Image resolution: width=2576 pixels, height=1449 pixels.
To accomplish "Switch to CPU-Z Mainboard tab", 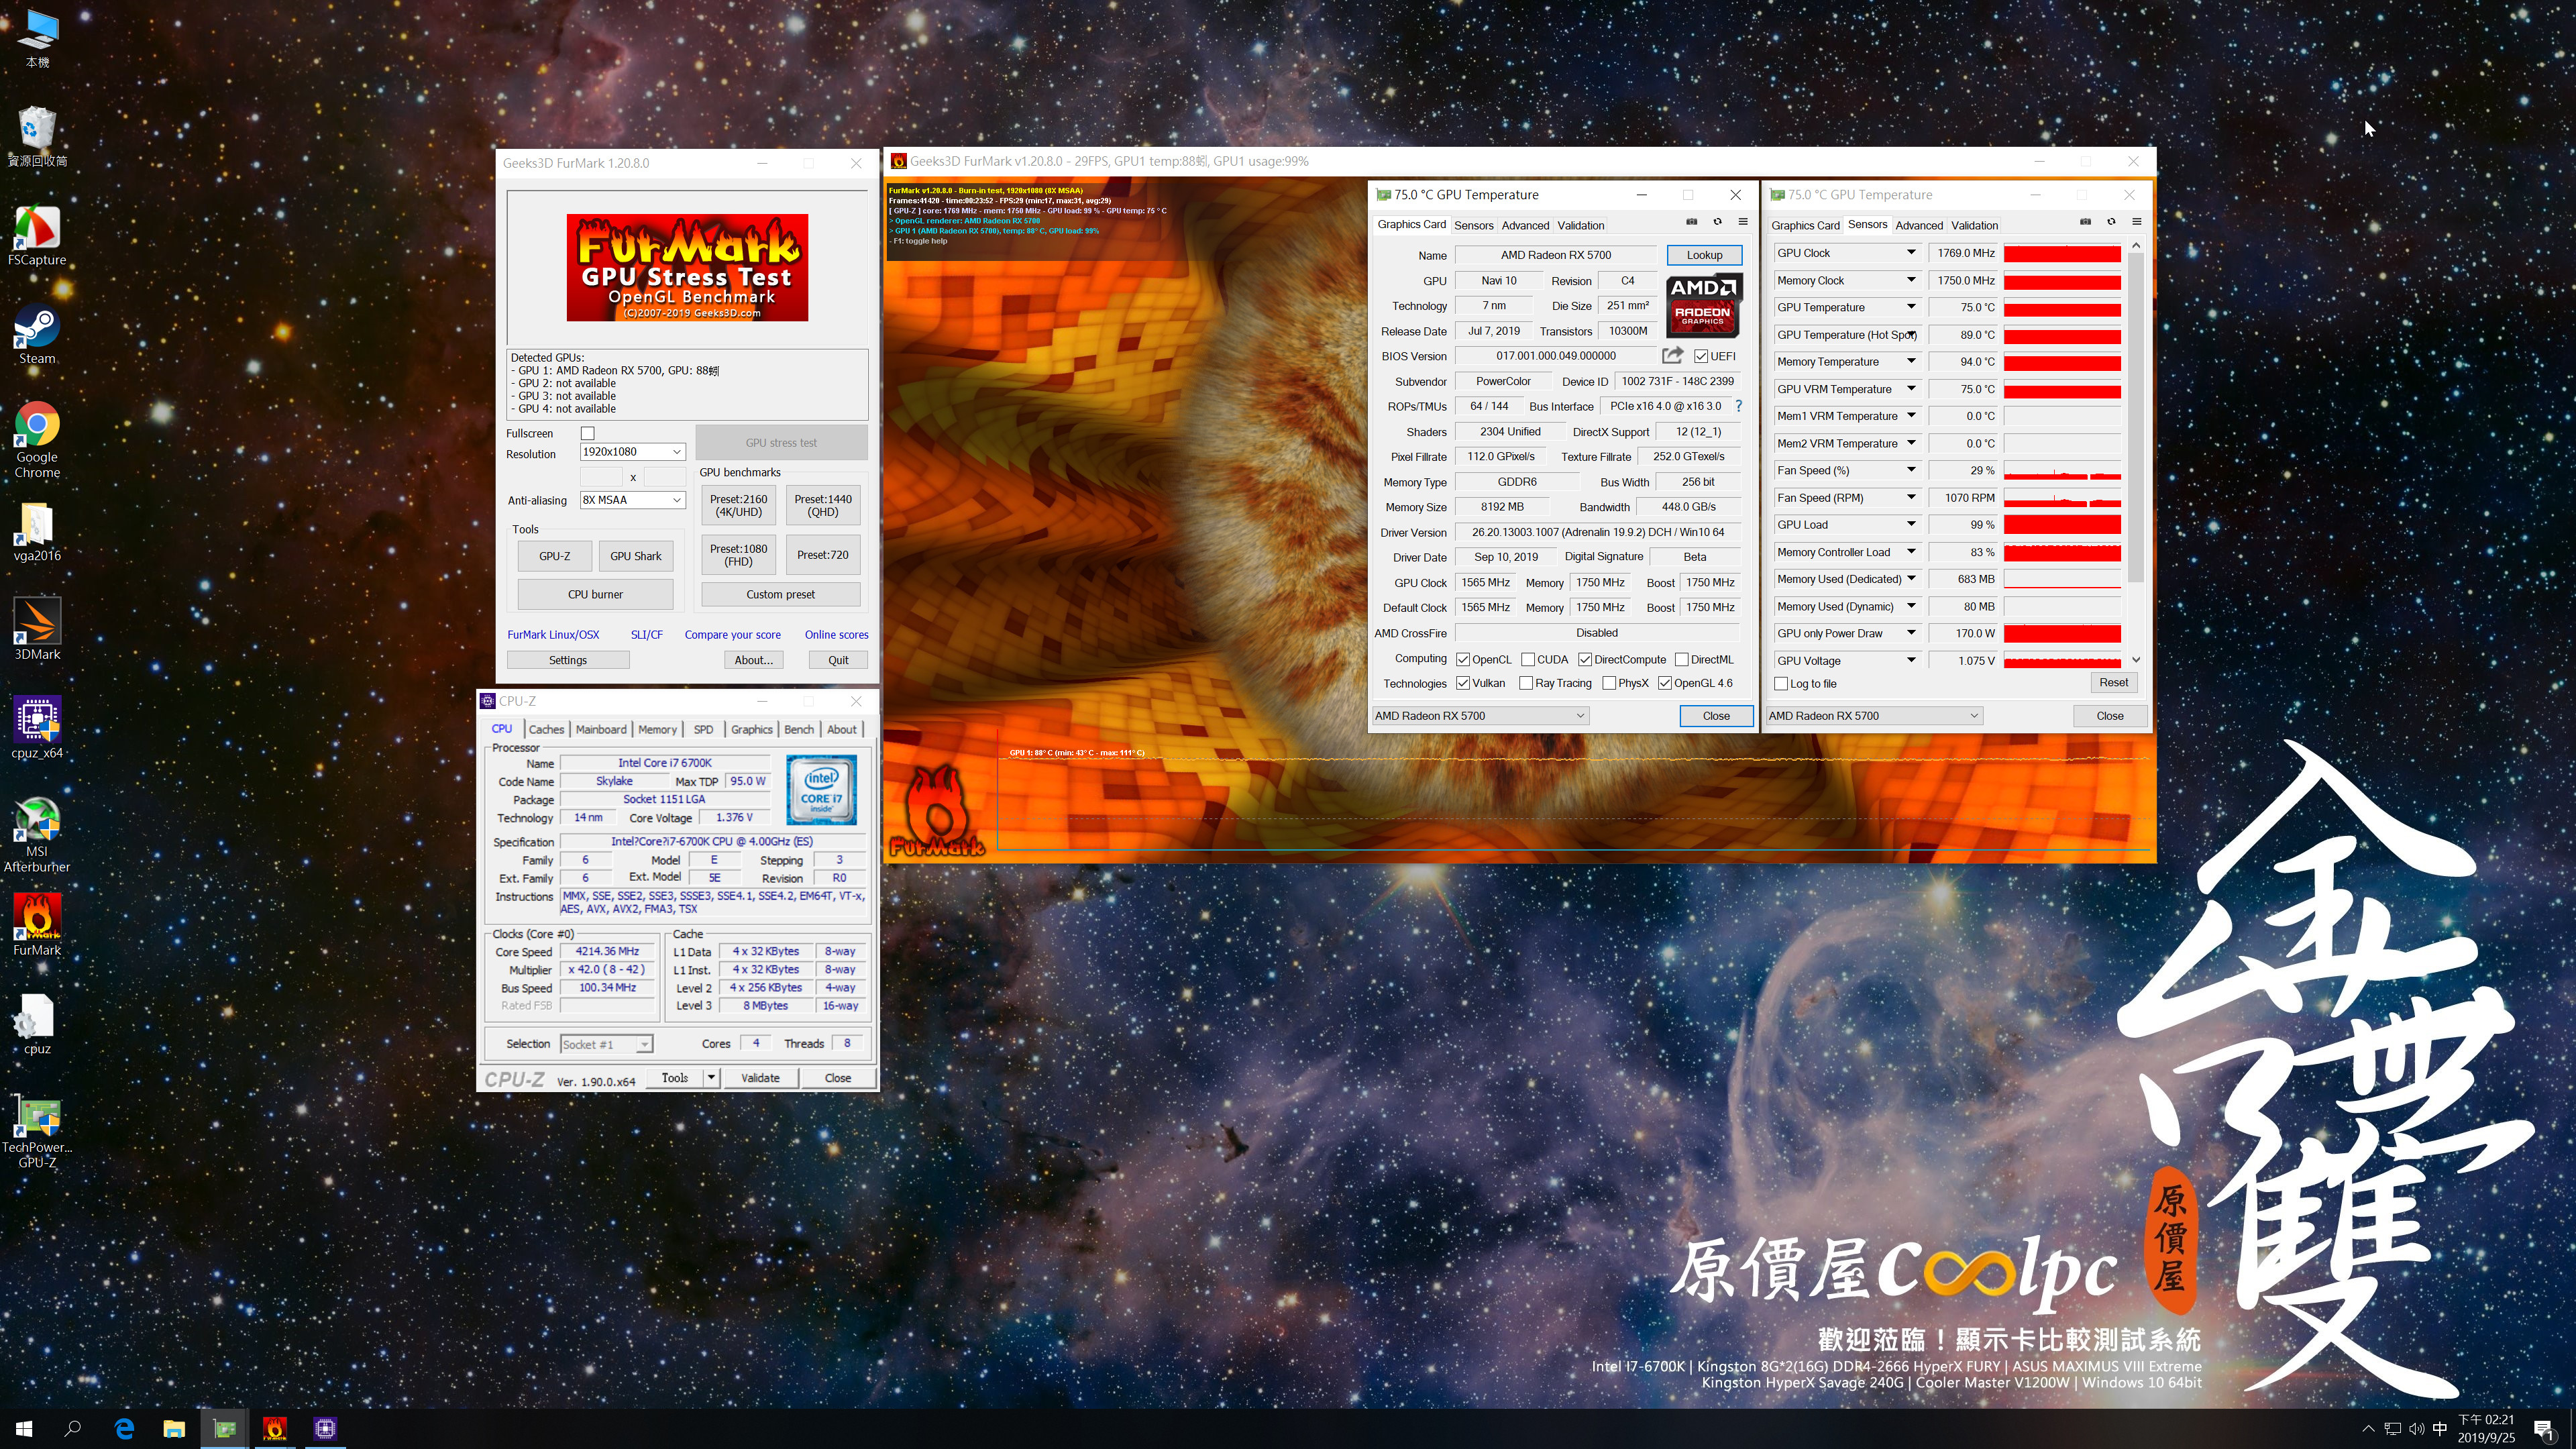I will click(601, 729).
